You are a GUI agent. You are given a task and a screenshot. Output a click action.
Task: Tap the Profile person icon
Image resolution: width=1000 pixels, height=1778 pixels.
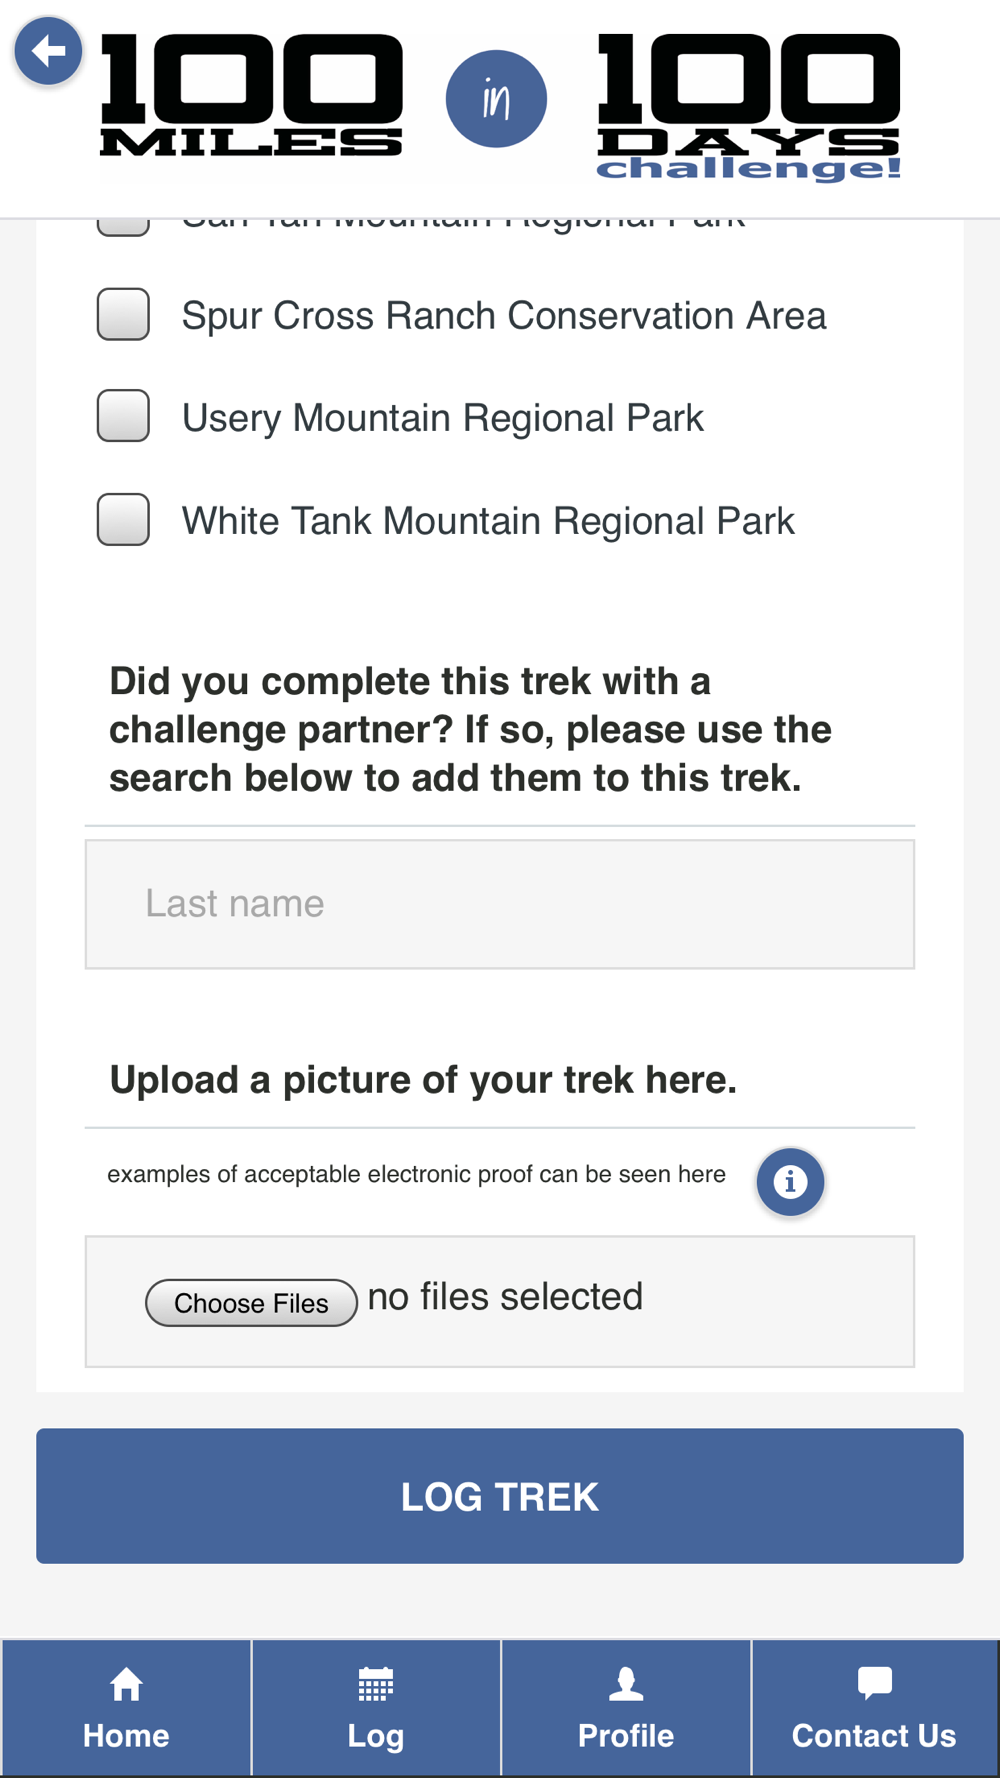tap(626, 1685)
